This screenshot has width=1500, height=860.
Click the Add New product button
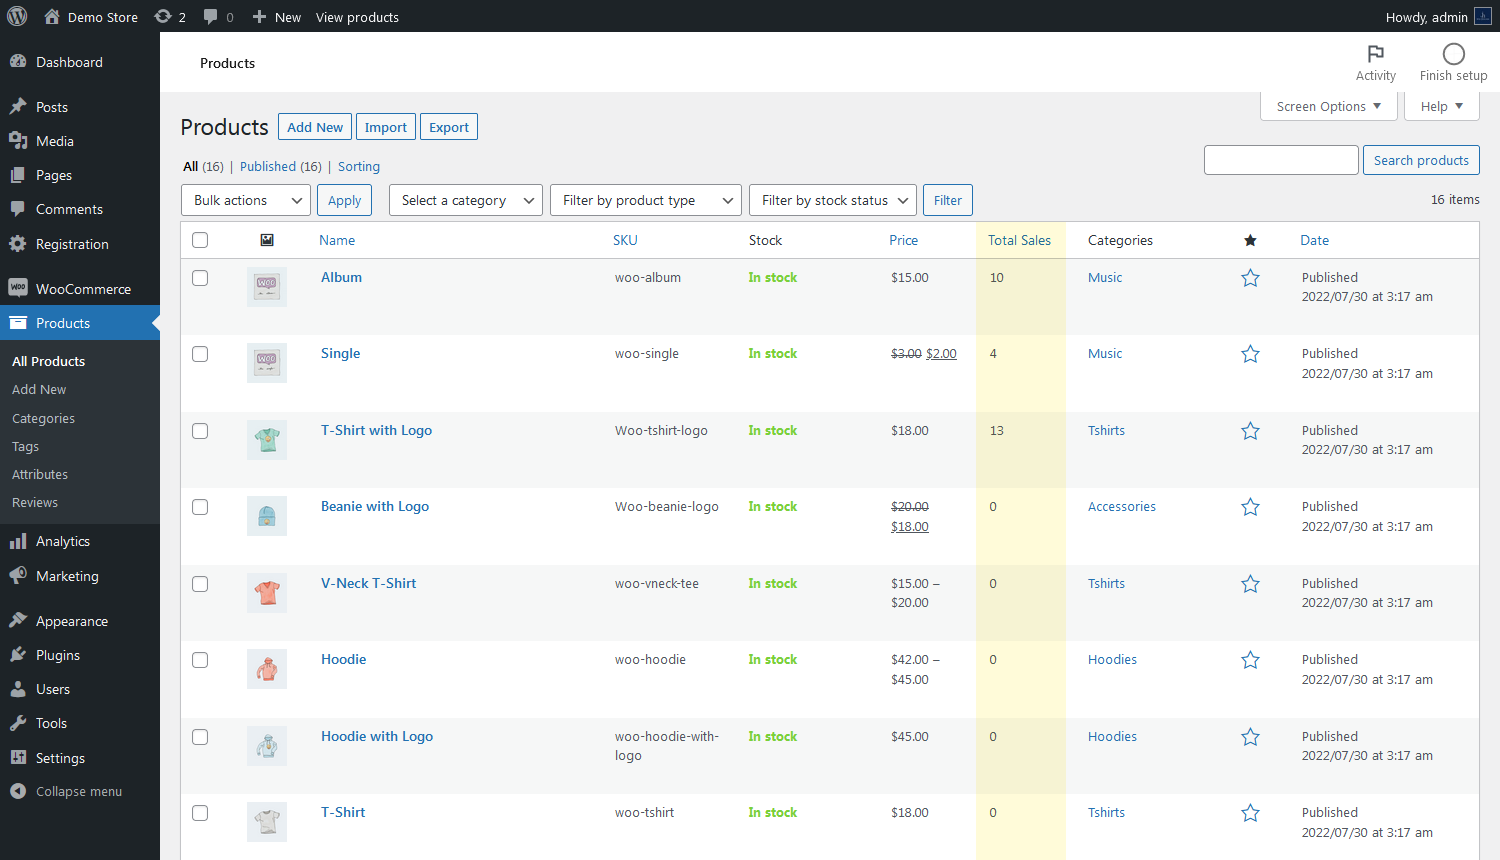[x=314, y=126]
